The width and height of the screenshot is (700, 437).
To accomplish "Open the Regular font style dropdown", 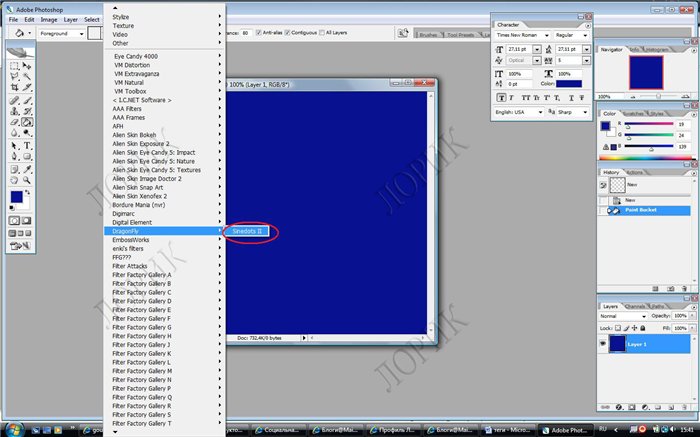I will click(x=585, y=35).
